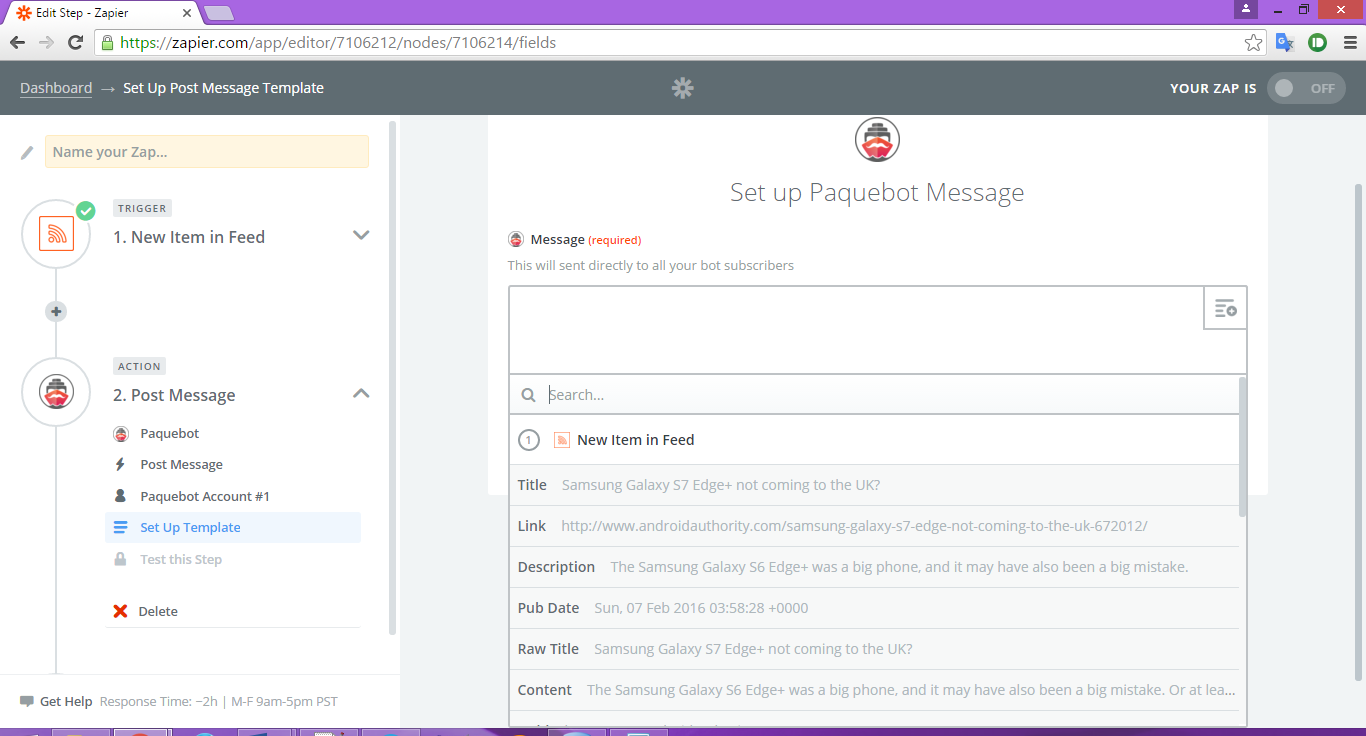Click Delete in the action step list

coord(158,611)
